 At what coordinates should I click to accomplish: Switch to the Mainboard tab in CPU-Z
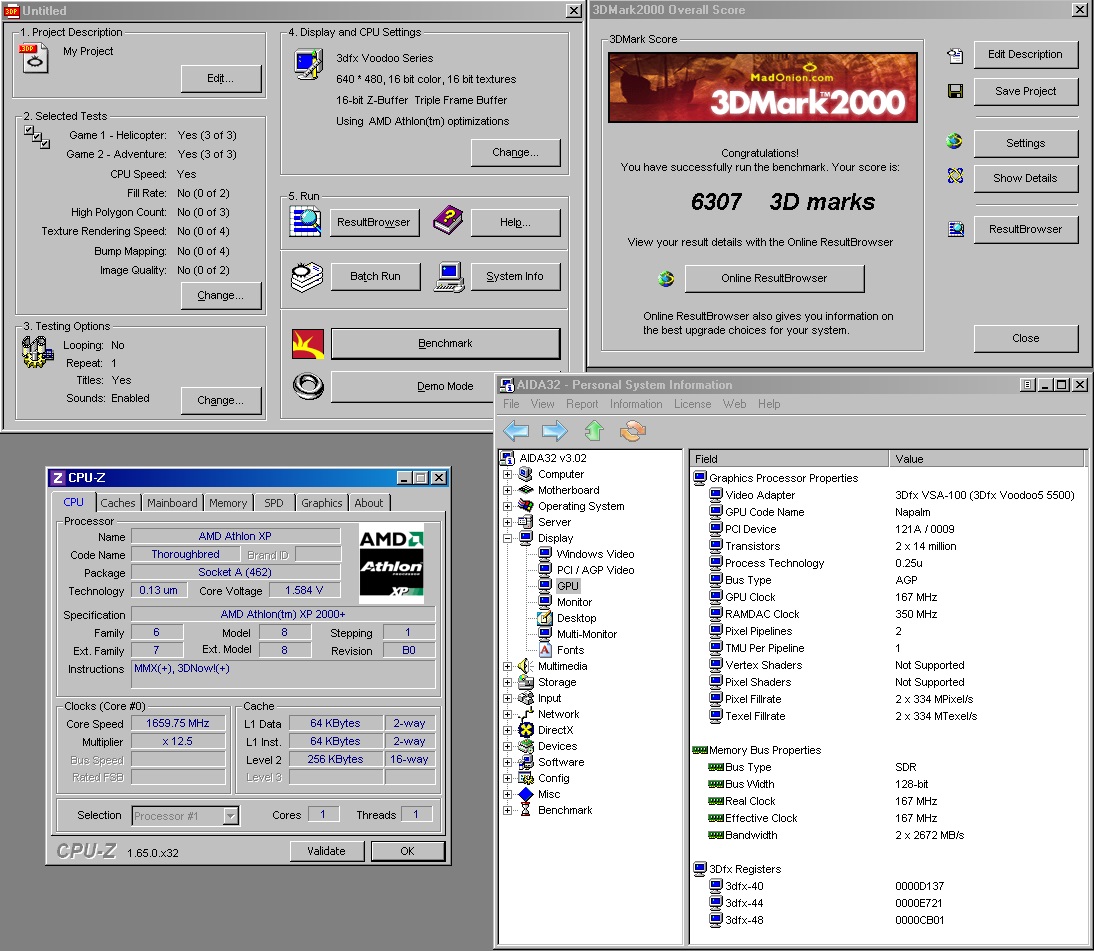(x=172, y=503)
